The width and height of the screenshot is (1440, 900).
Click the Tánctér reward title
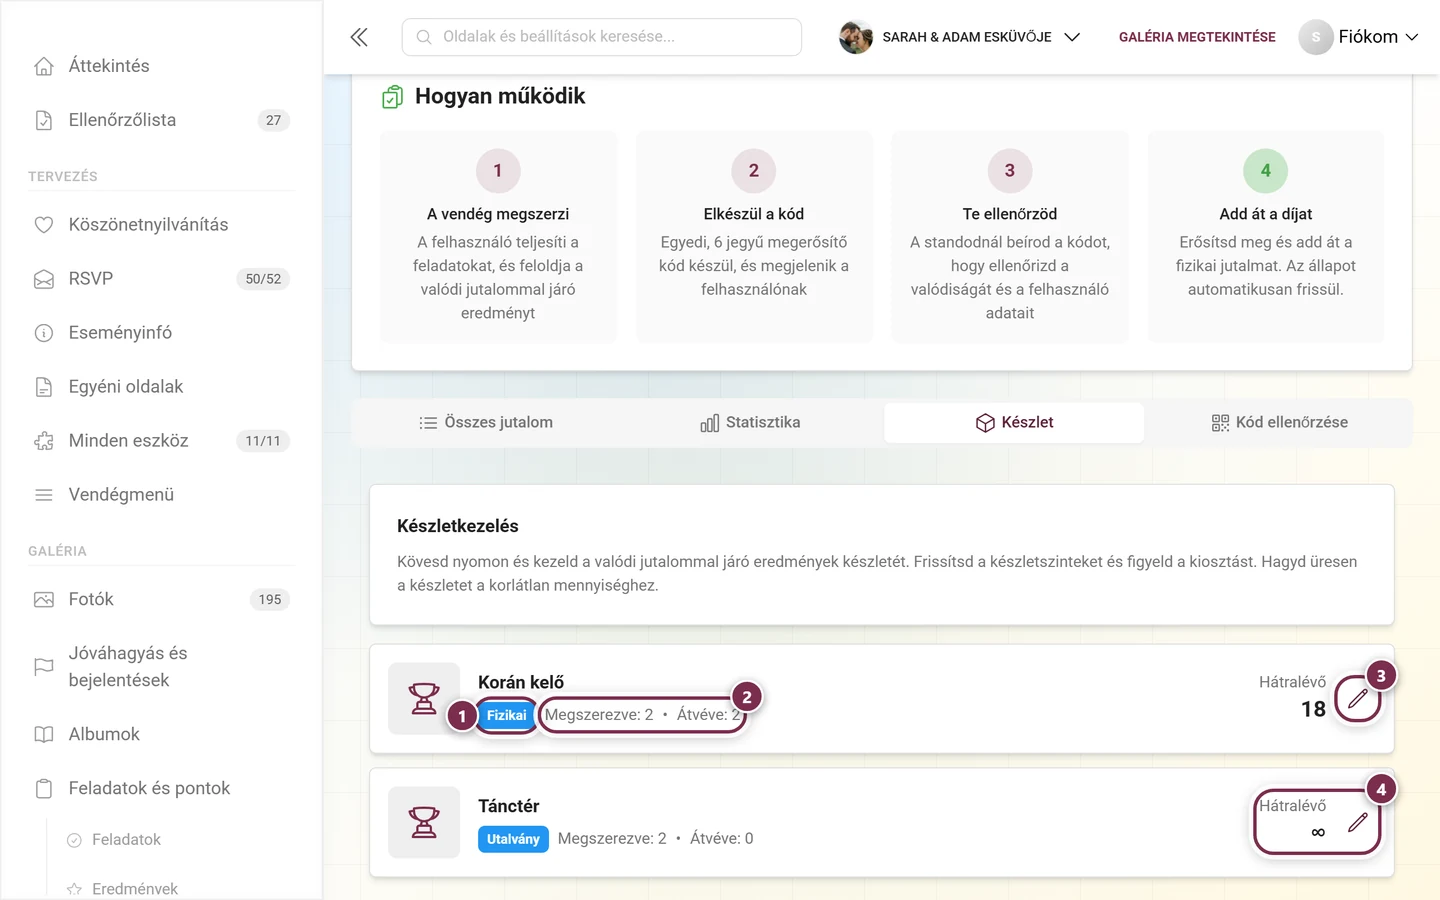coord(508,806)
